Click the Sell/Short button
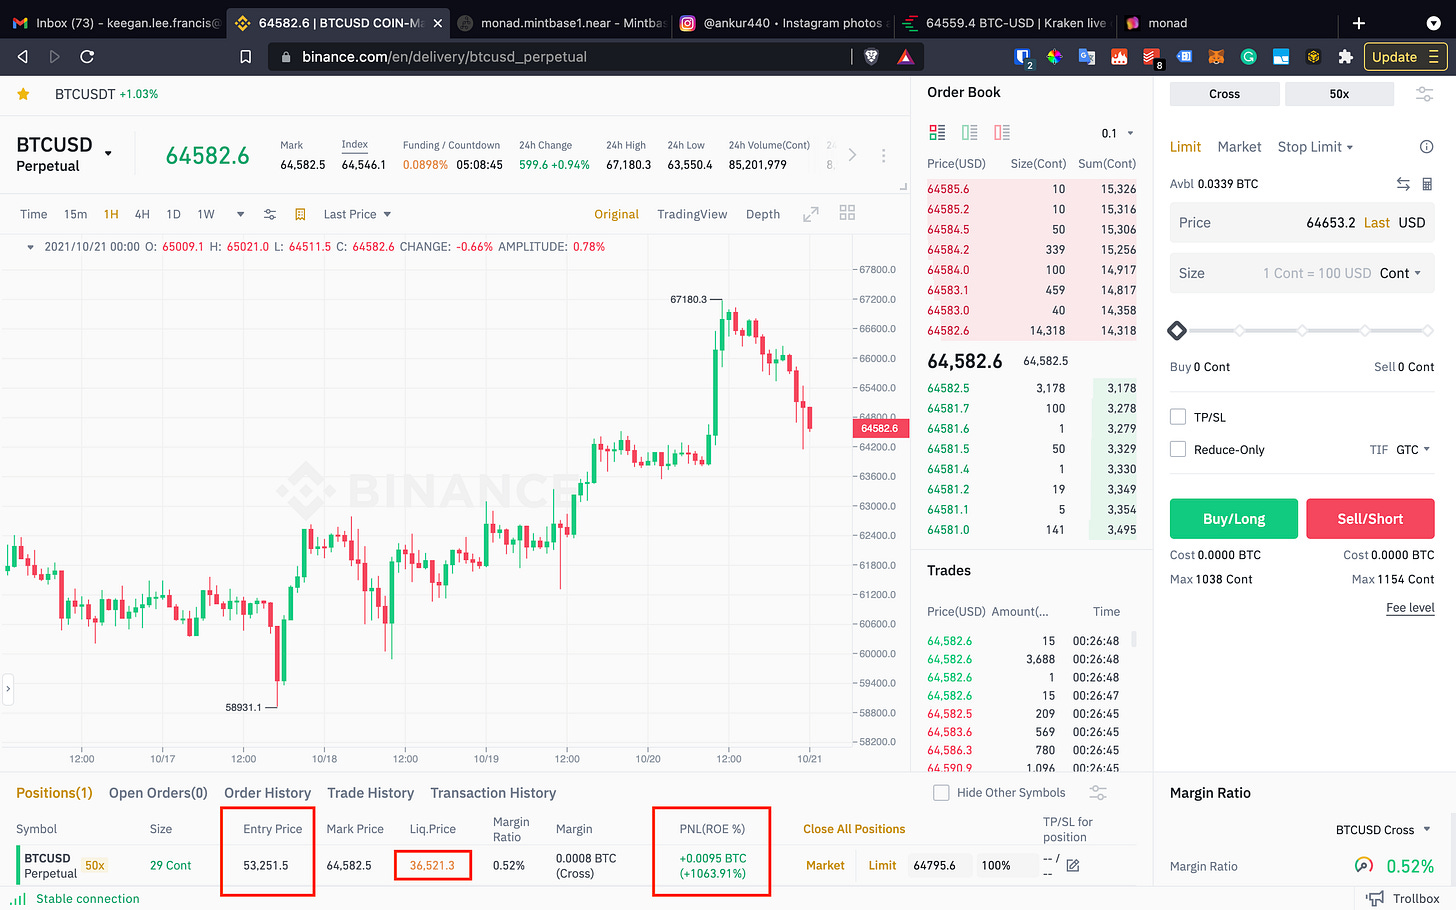Screen dimensions: 1456x910 coord(1370,519)
